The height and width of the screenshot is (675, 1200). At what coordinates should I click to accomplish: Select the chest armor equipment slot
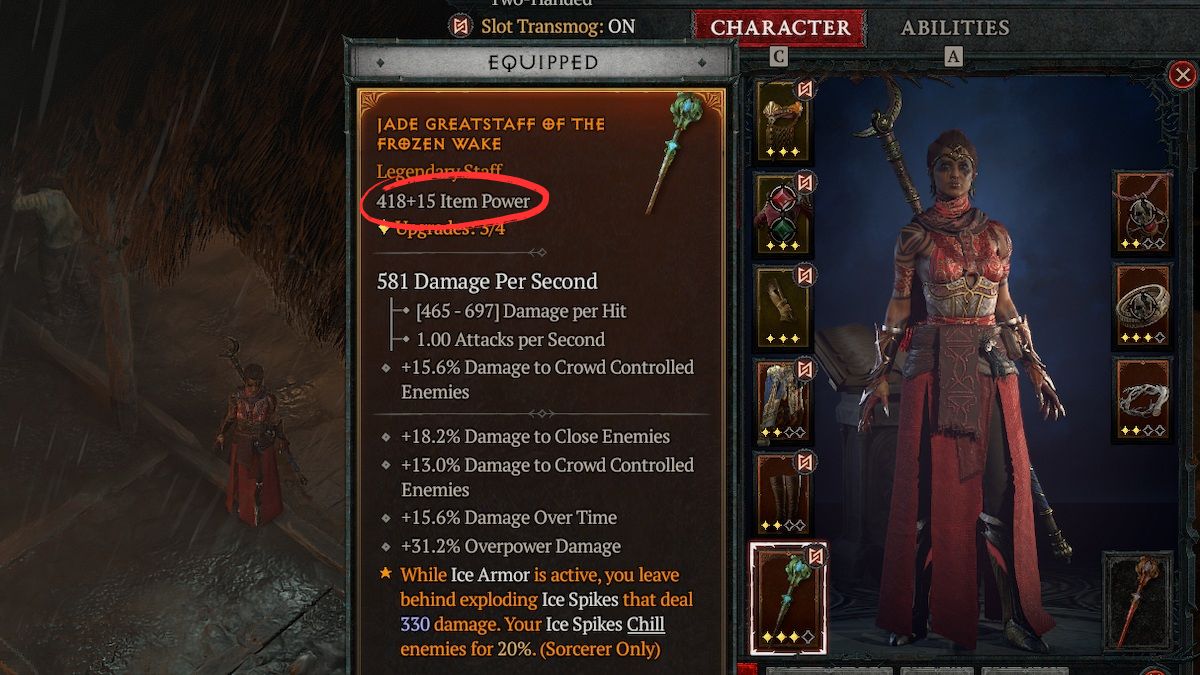click(x=784, y=215)
